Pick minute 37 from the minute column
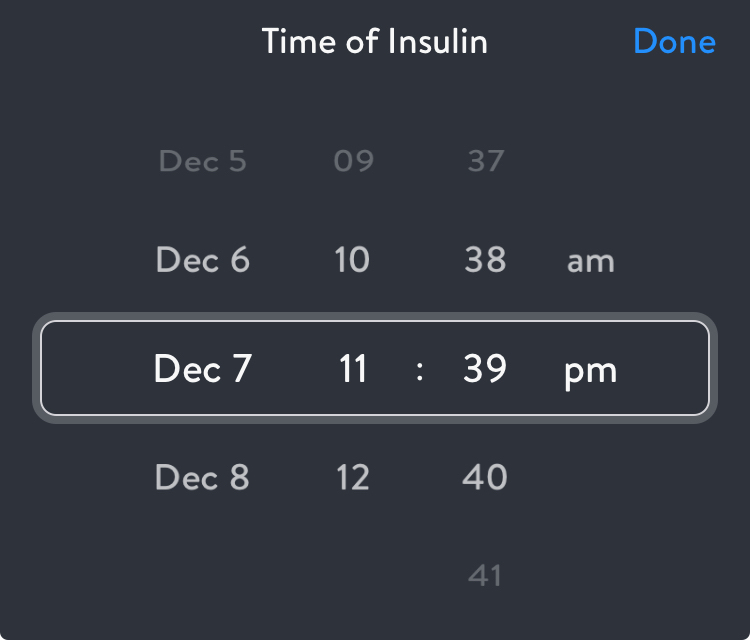Screen dimensions: 750x640 point(486,161)
